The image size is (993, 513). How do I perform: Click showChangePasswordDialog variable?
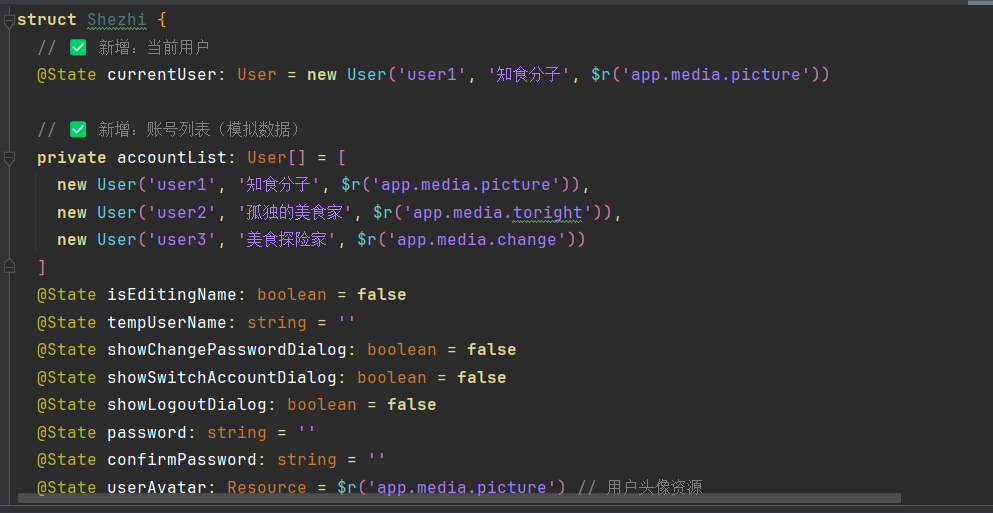227,350
